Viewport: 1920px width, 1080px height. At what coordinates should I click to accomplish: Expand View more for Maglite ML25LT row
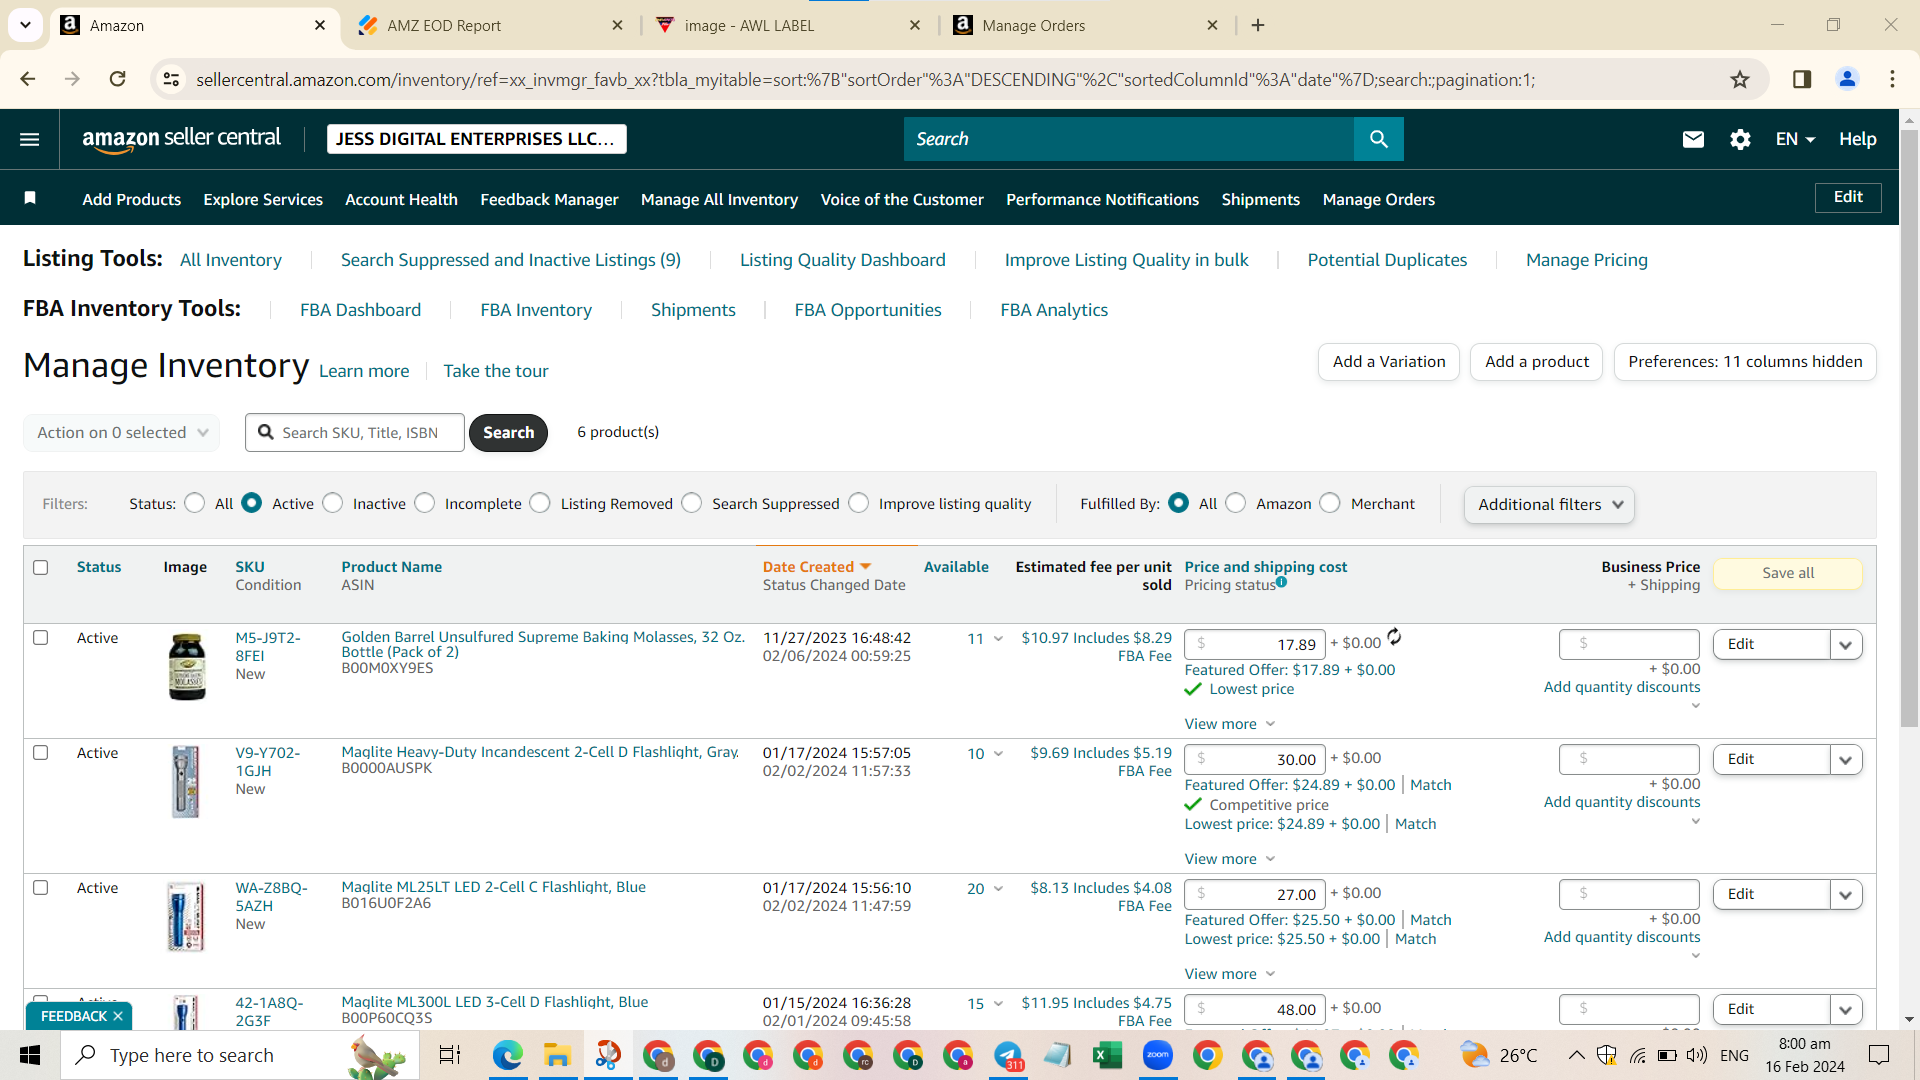tap(1230, 973)
